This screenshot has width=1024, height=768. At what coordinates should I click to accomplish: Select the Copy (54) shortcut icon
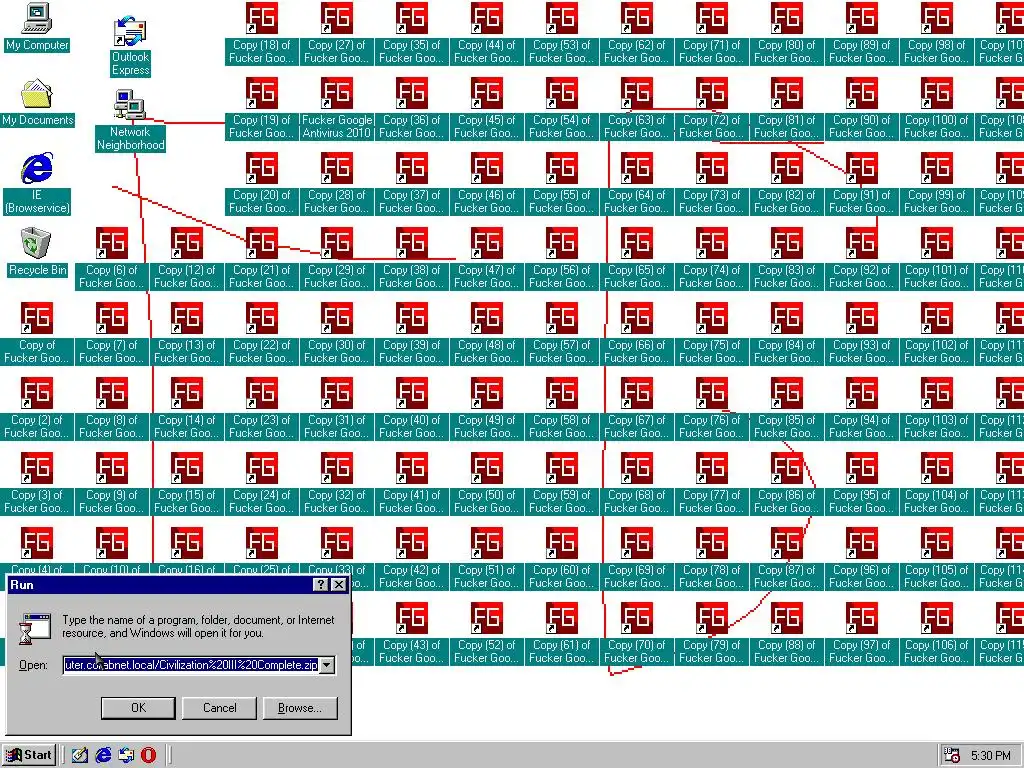point(562,110)
